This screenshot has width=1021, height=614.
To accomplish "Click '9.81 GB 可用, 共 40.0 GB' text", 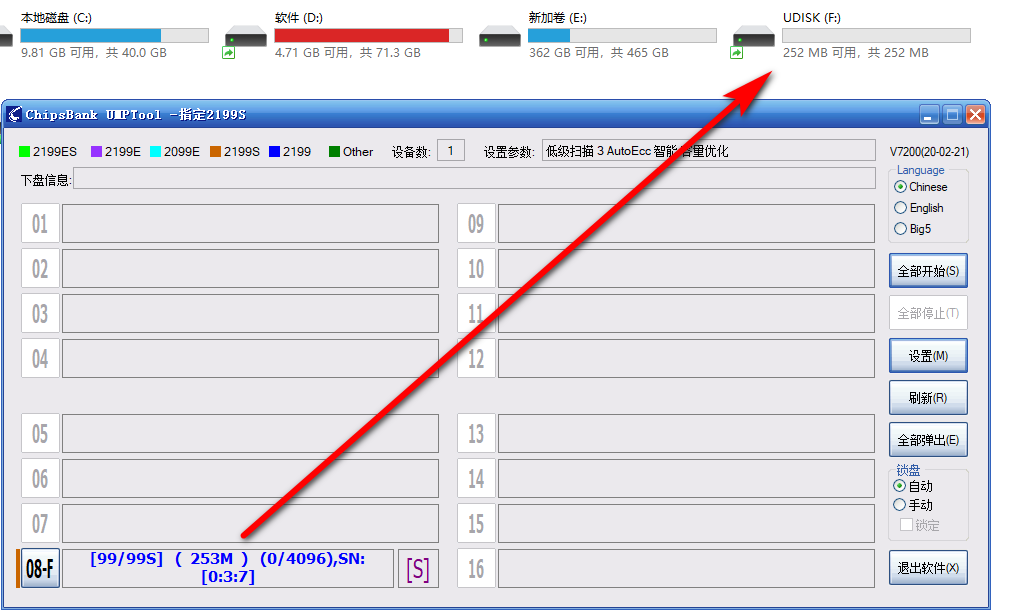I will tap(94, 53).
